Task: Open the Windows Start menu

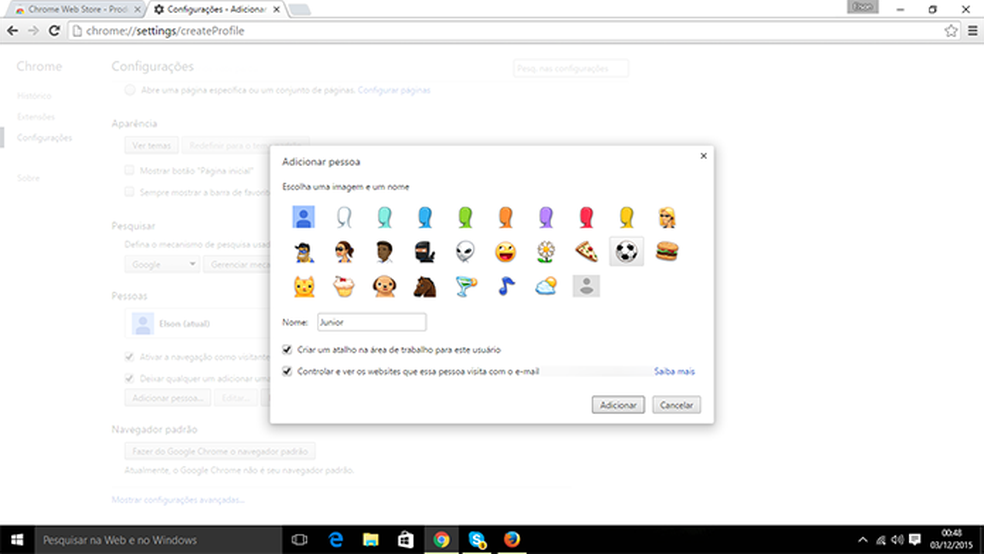Action: pyautogui.click(x=17, y=540)
